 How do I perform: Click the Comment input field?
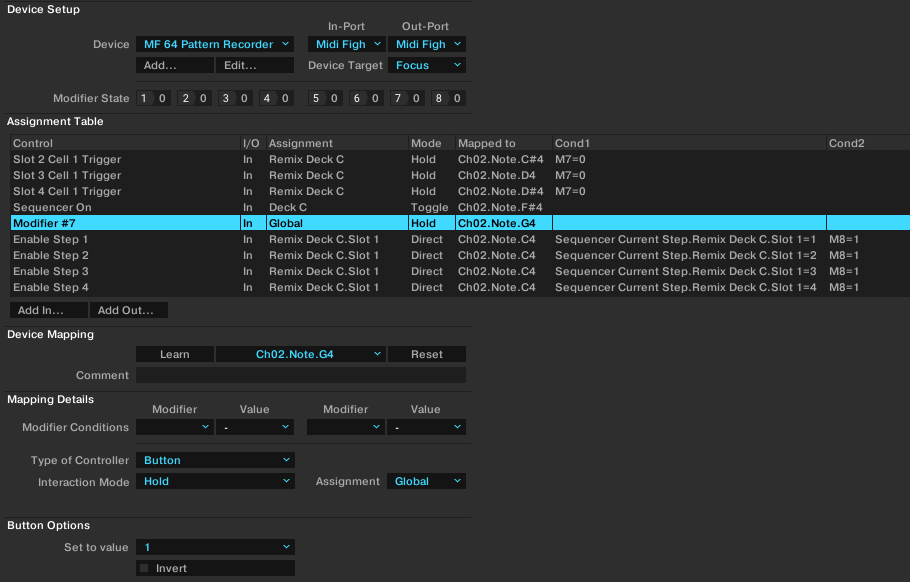tap(301, 375)
